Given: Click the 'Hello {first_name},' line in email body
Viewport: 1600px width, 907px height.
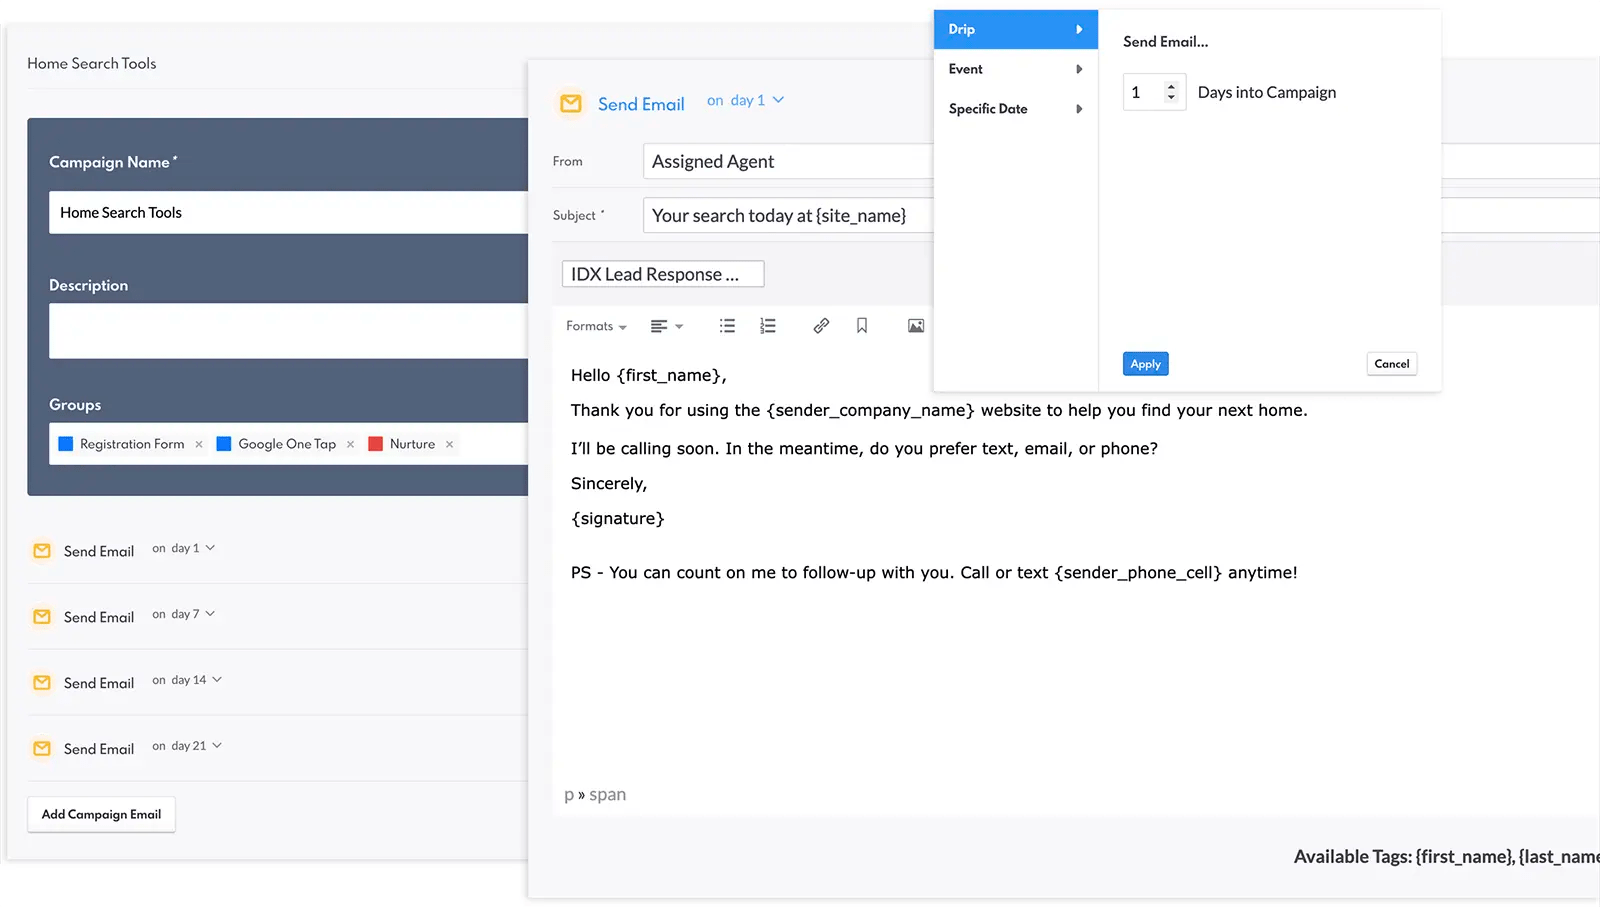Looking at the screenshot, I should 649,375.
